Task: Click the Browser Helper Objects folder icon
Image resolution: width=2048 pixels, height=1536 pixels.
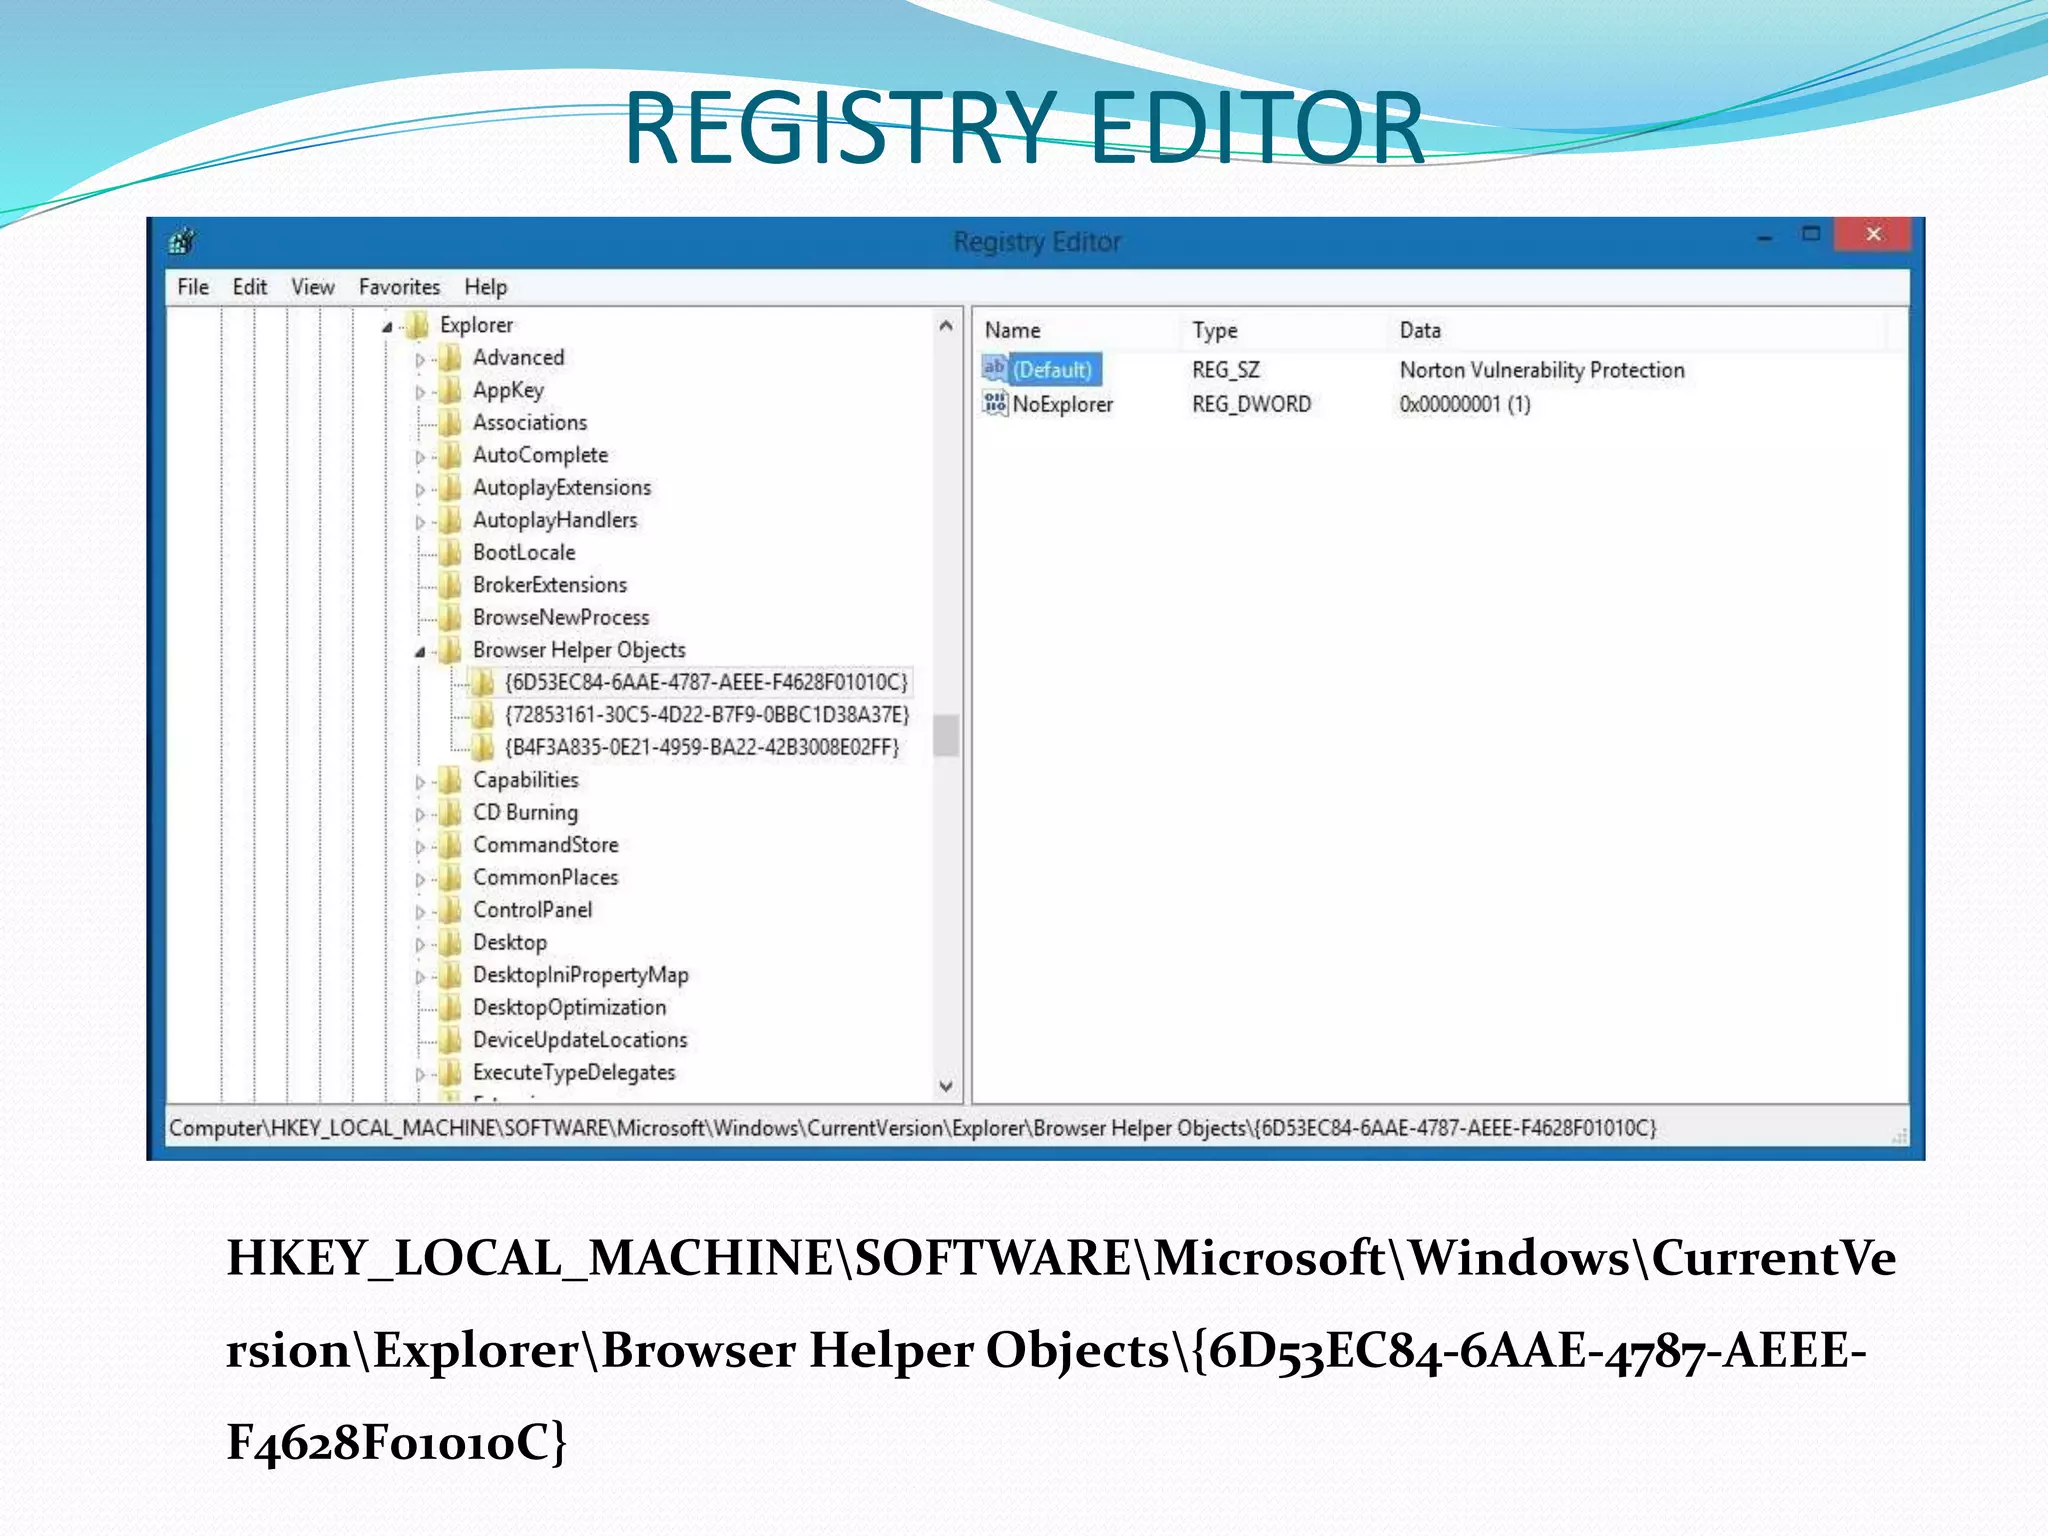Action: (451, 650)
